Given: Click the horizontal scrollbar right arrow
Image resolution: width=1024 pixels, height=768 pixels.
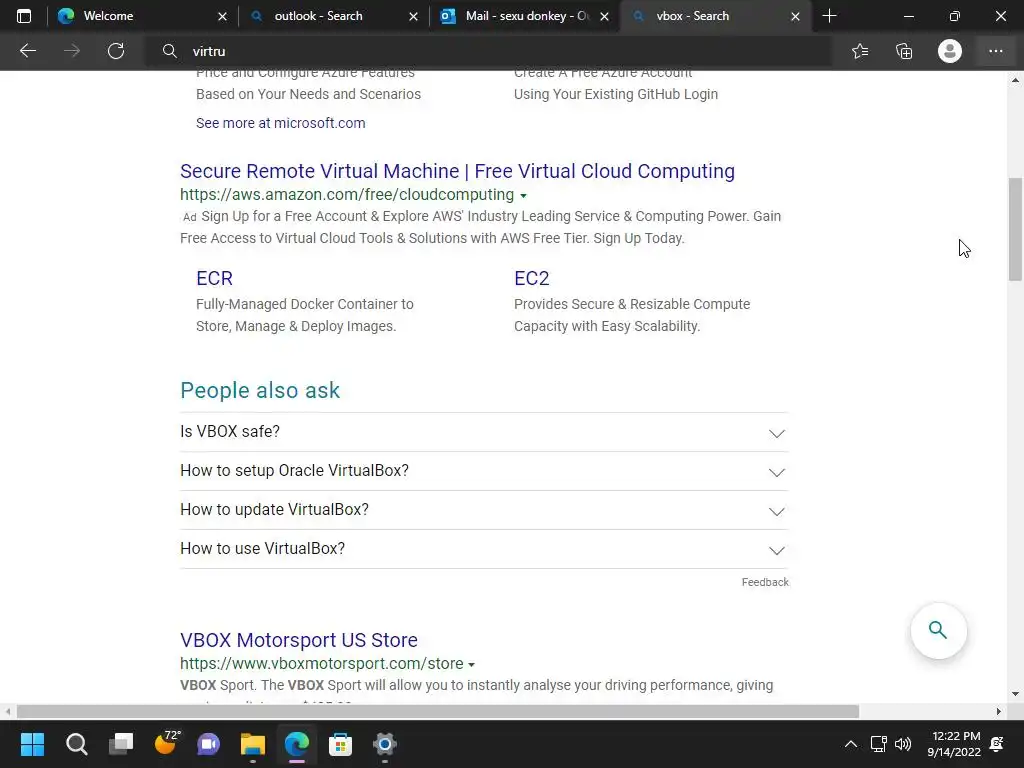Looking at the screenshot, I should pyautogui.click(x=999, y=711).
